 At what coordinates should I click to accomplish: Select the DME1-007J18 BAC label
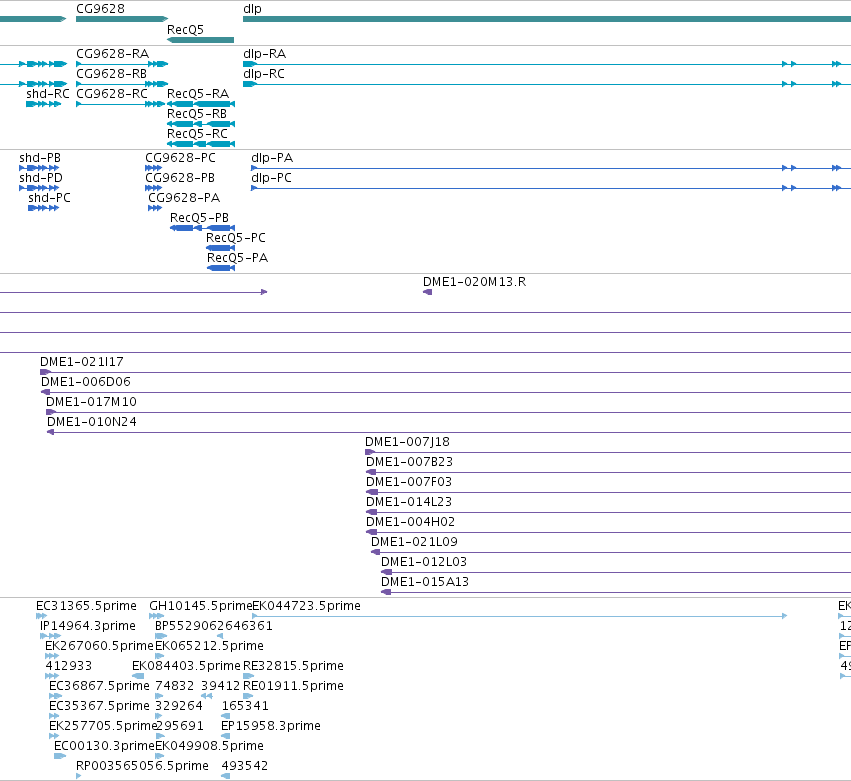pyautogui.click(x=408, y=442)
